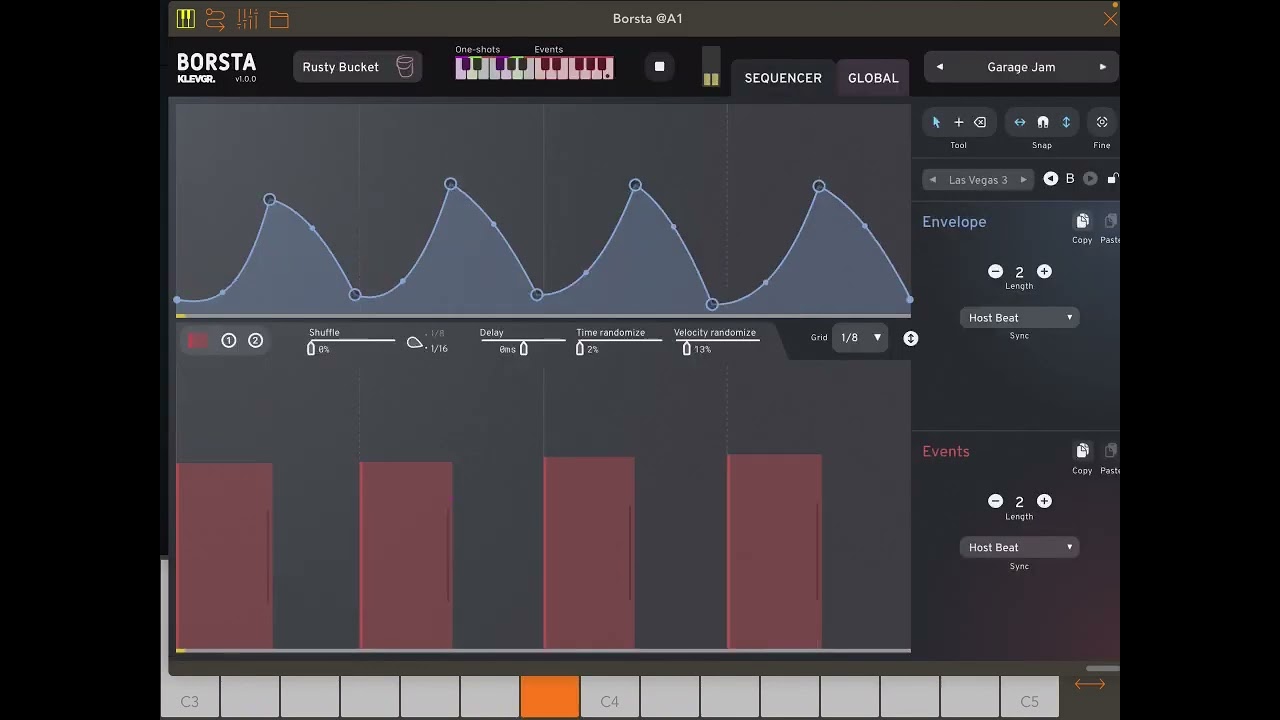
Task: Increase Events length
Action: (x=1044, y=502)
